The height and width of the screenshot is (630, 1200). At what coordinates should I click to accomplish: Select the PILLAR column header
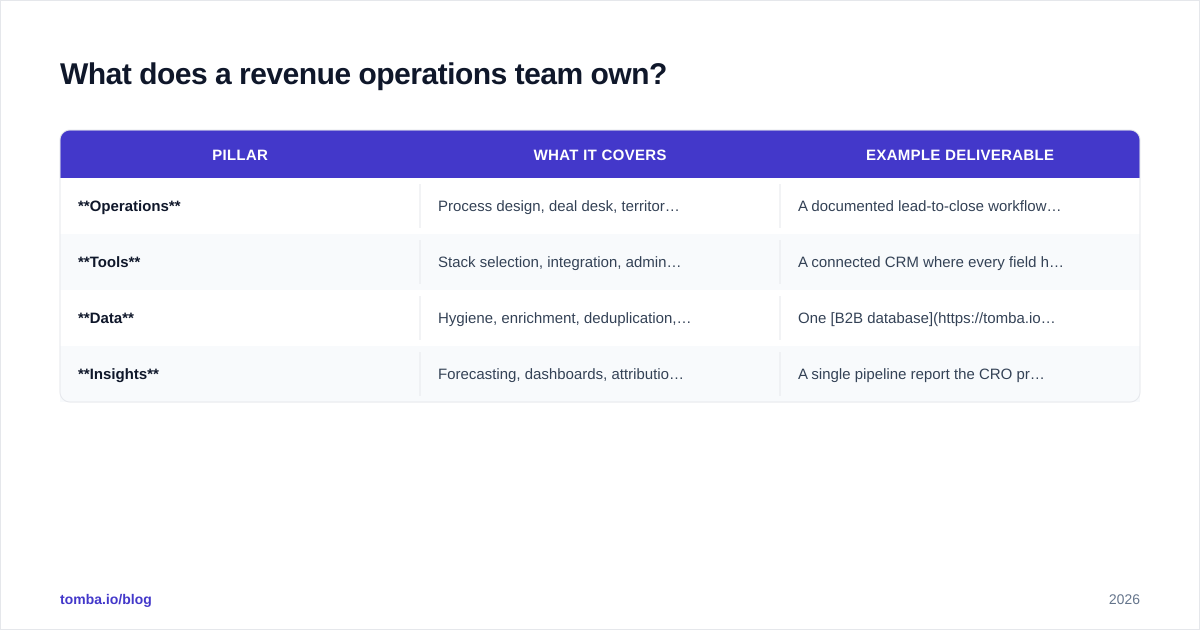click(x=240, y=155)
